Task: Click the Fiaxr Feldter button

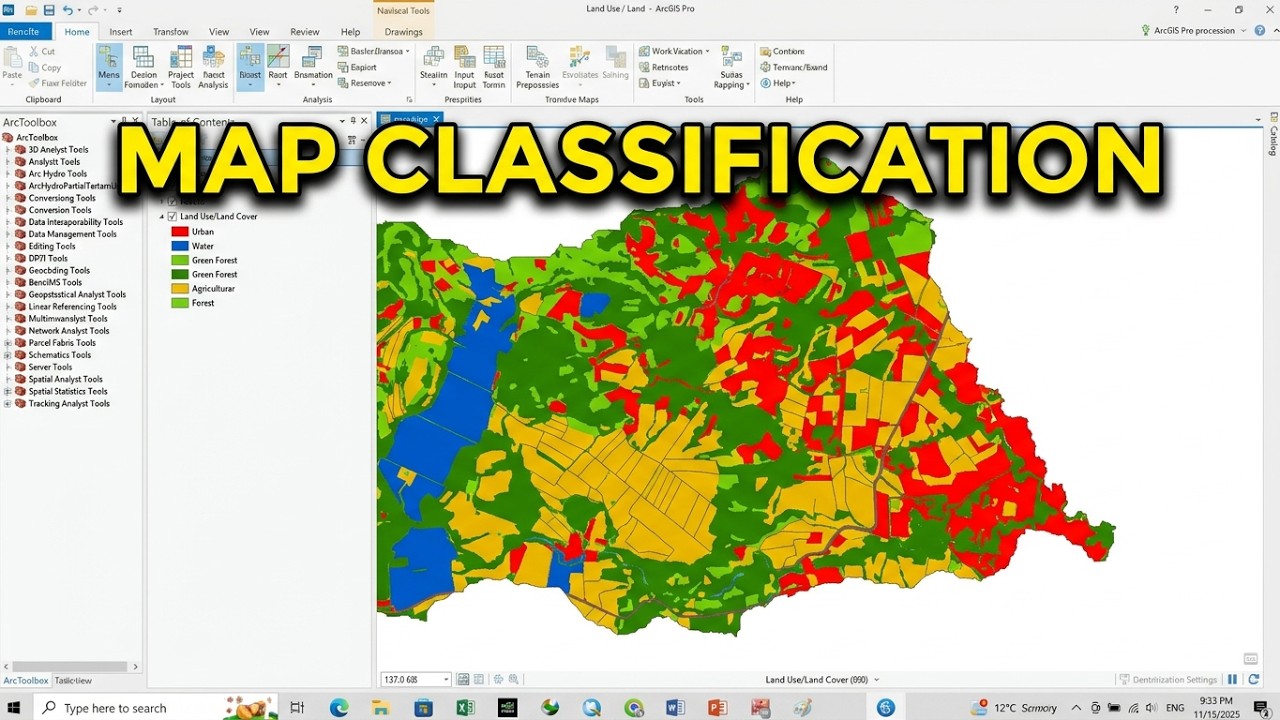Action: click(57, 84)
